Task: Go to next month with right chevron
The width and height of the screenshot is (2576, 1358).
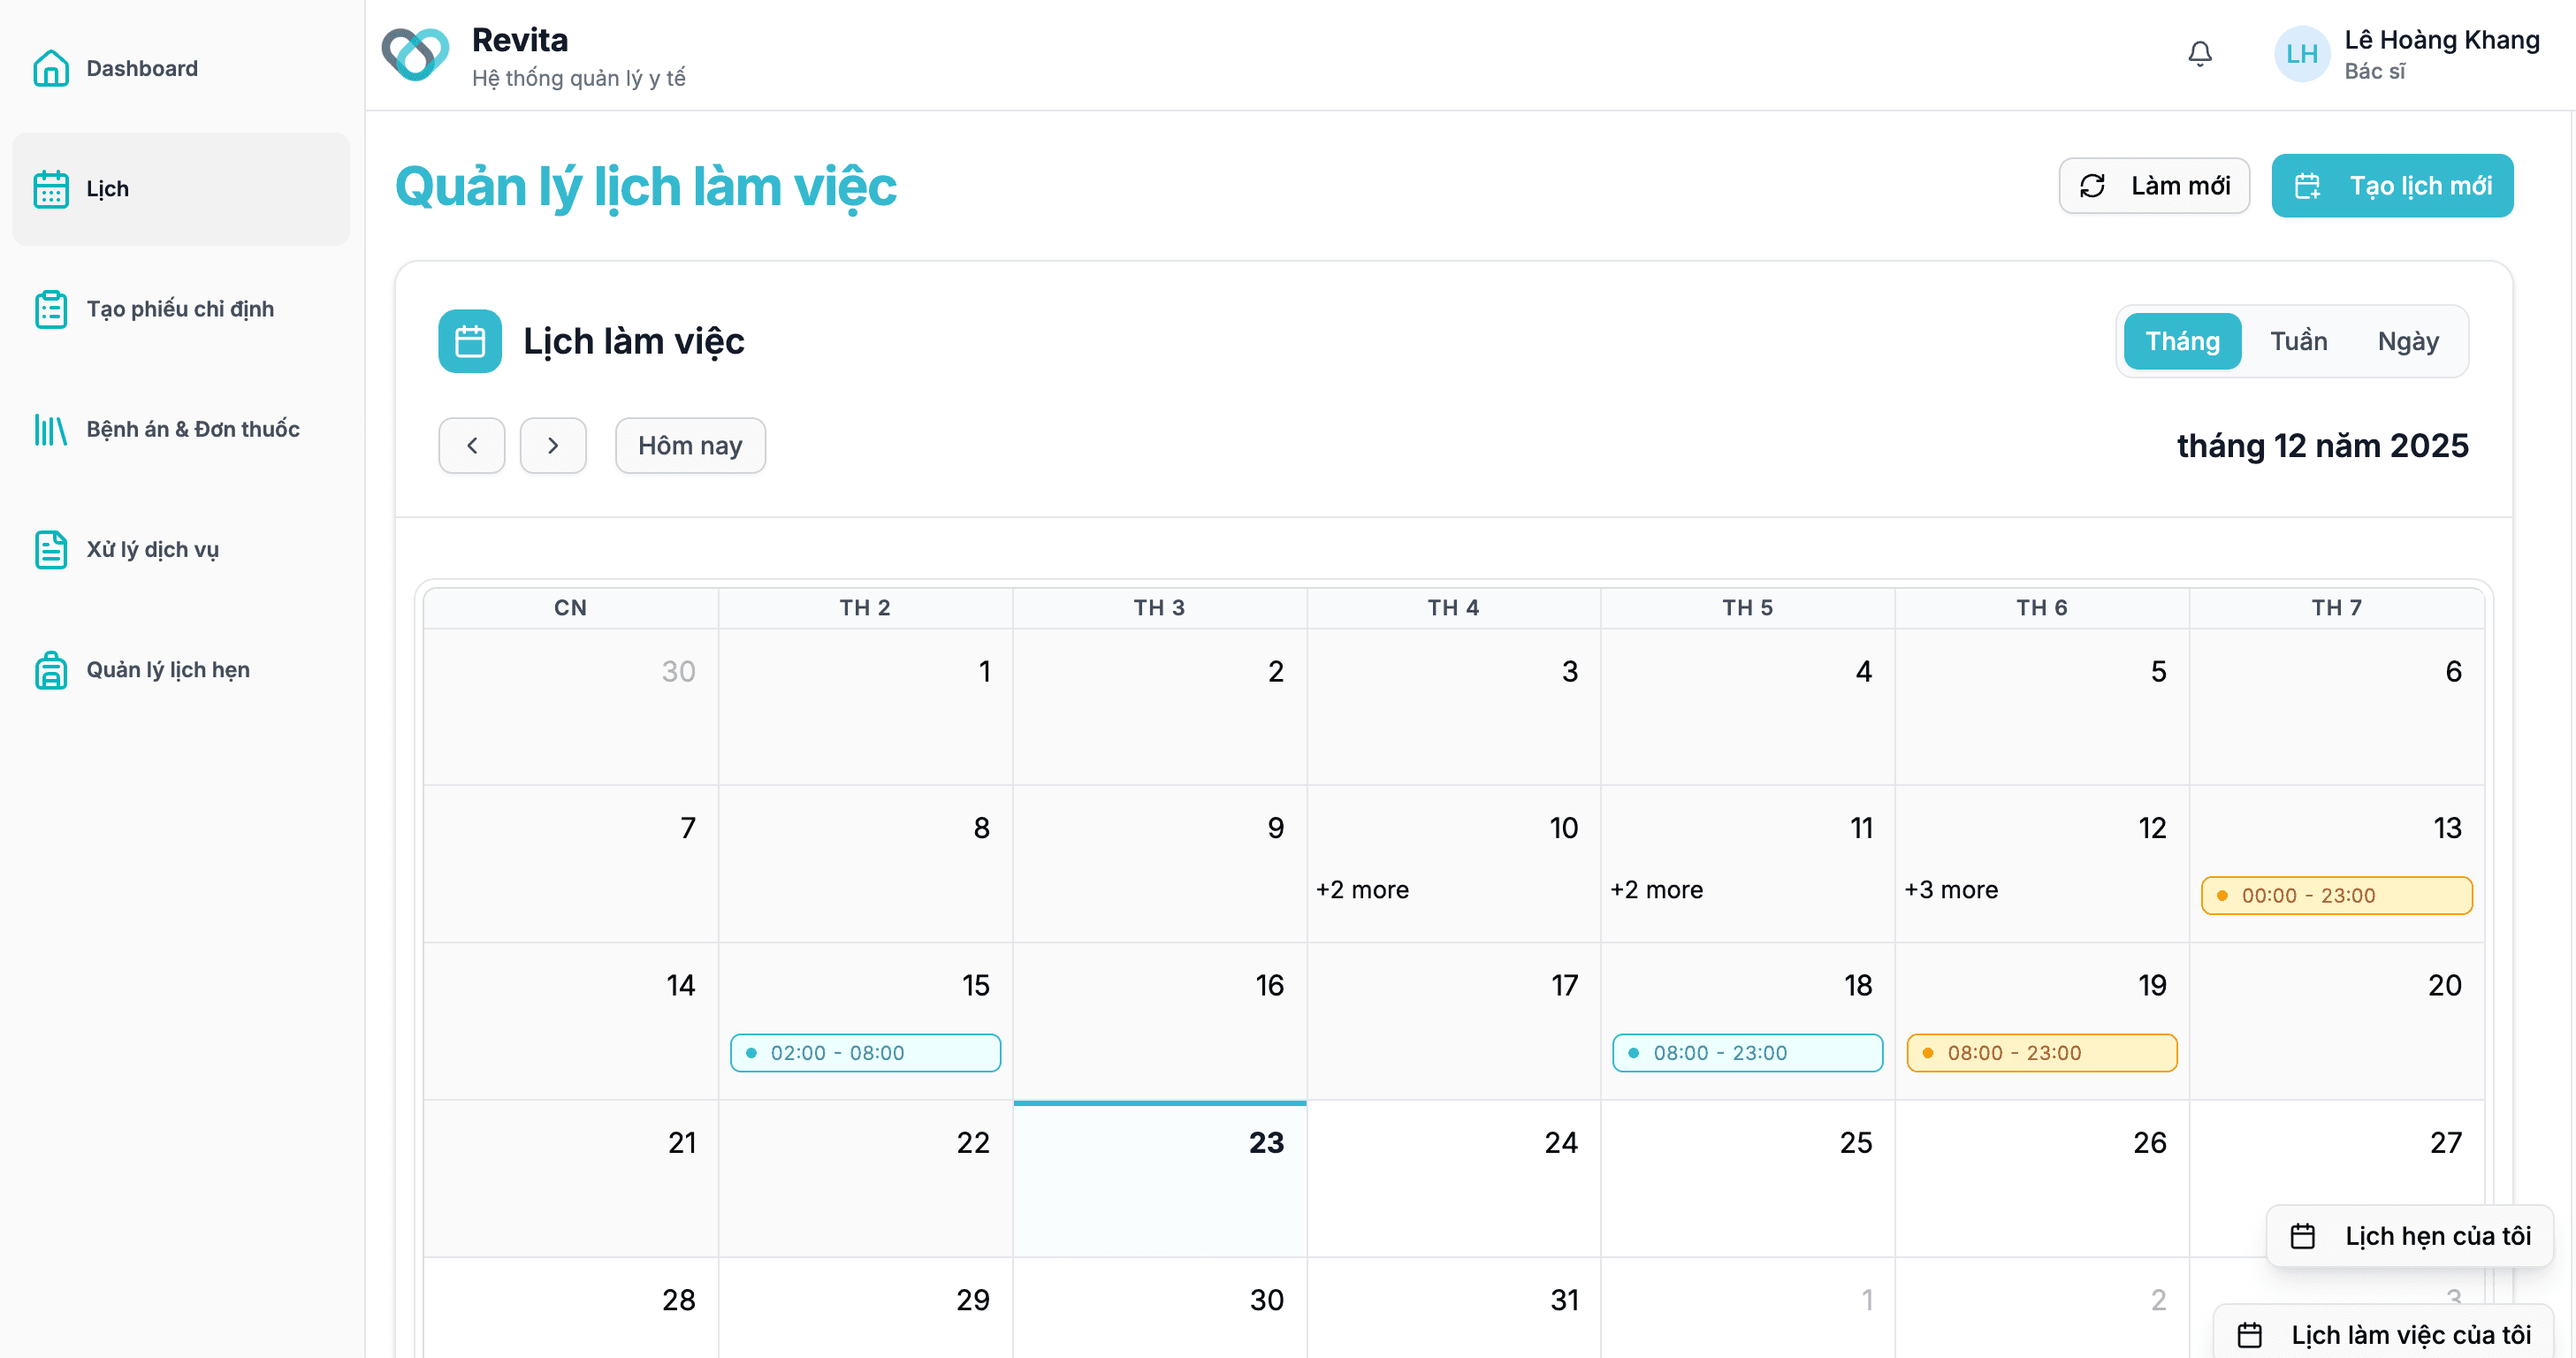Action: [553, 445]
